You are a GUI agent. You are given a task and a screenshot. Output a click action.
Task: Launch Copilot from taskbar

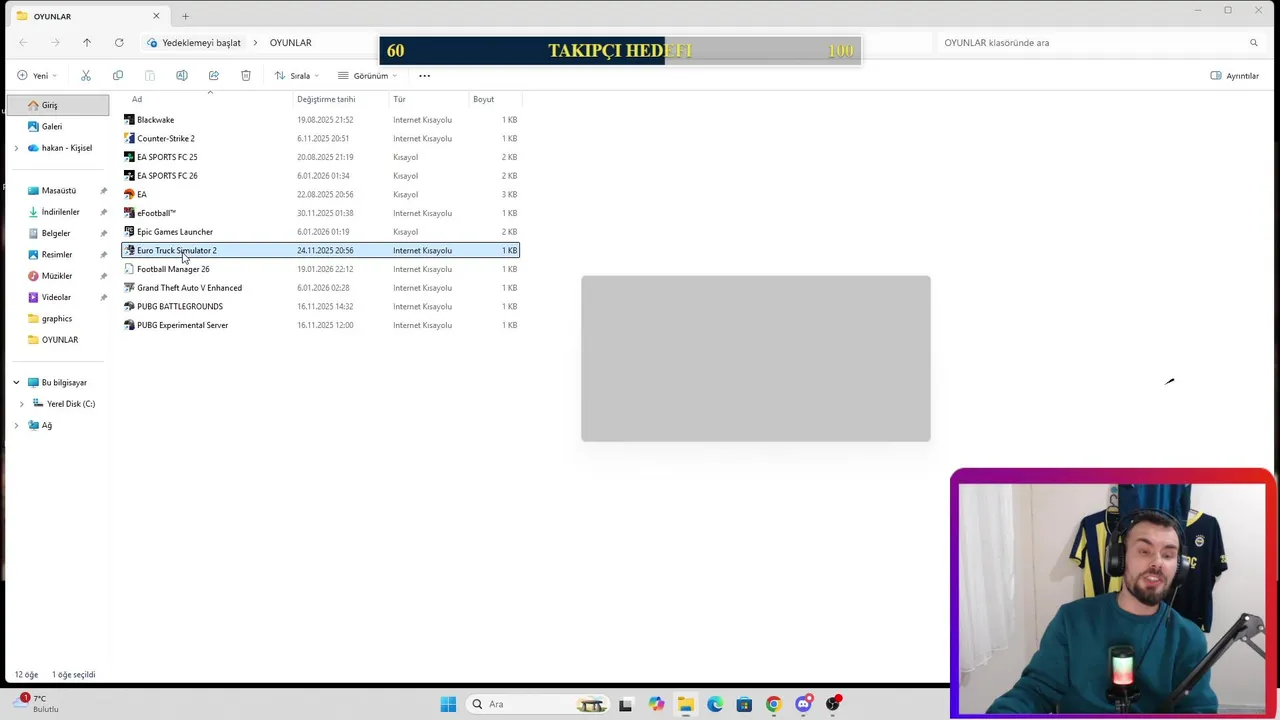coord(656,704)
